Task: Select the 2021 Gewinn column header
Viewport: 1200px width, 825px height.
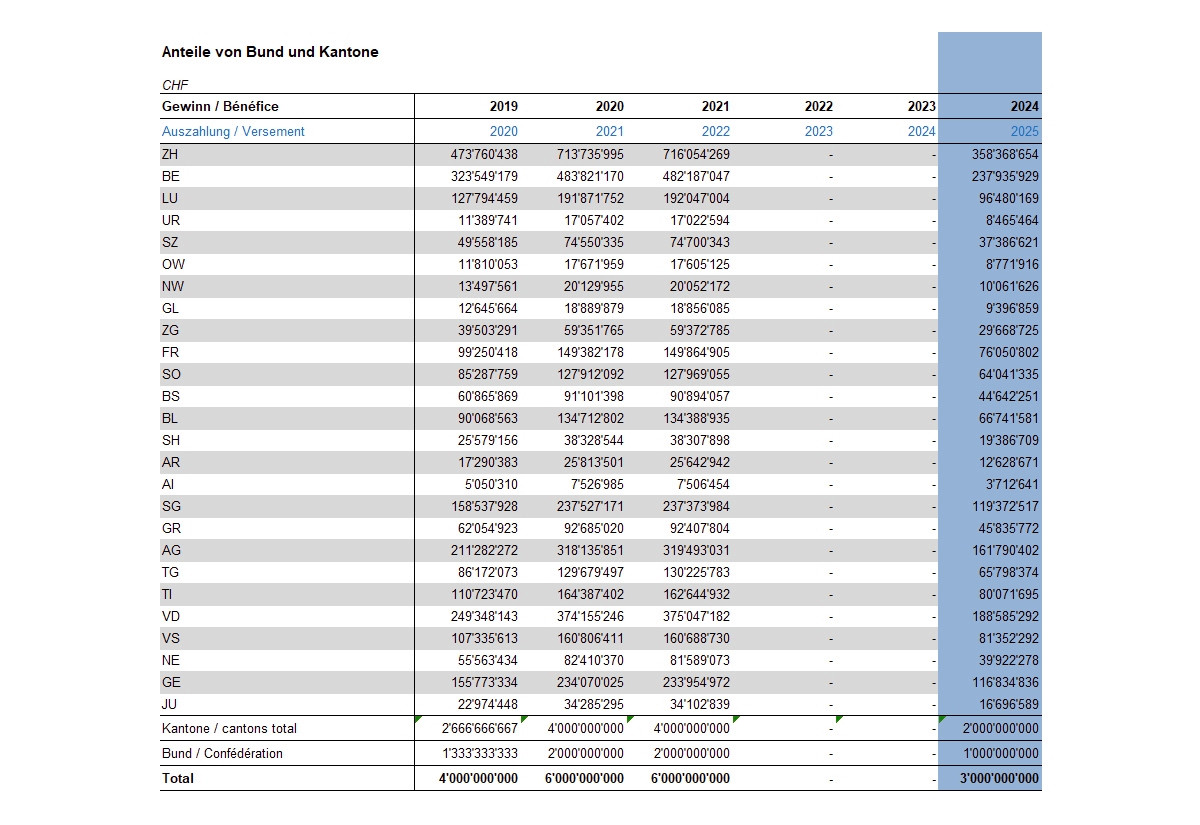Action: point(715,107)
